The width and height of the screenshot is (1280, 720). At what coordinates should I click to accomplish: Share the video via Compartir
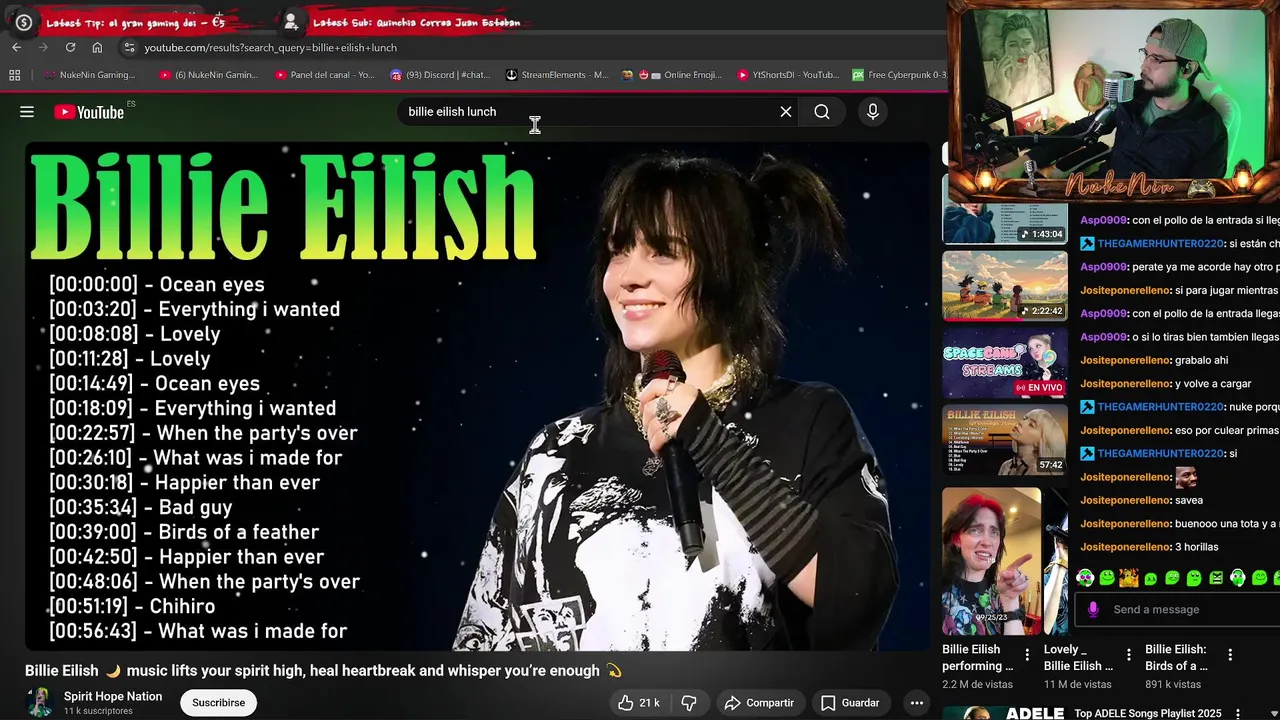[759, 703]
